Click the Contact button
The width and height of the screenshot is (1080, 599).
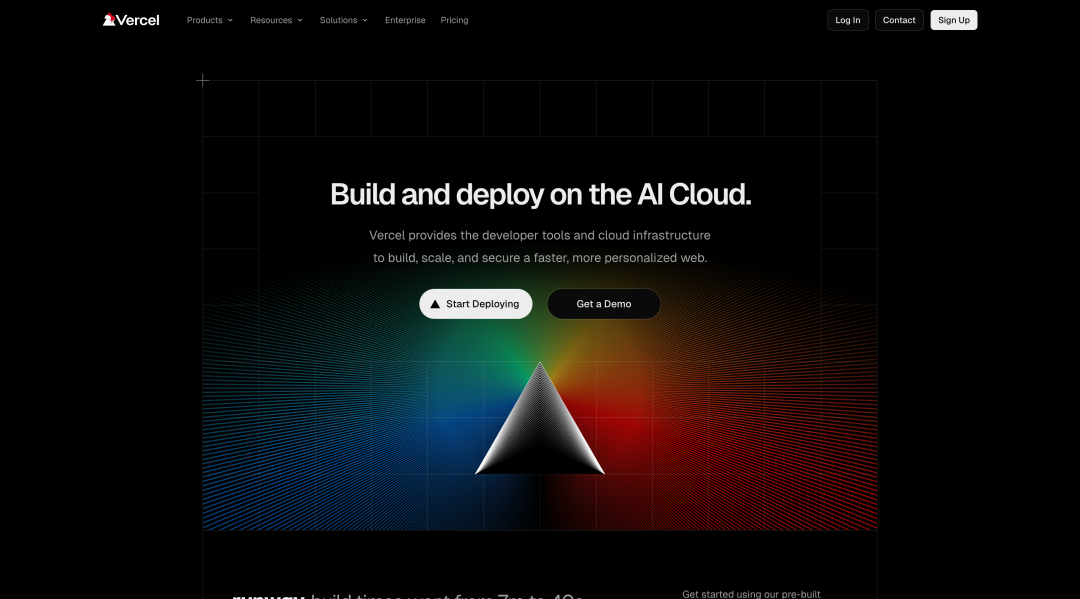(x=899, y=20)
